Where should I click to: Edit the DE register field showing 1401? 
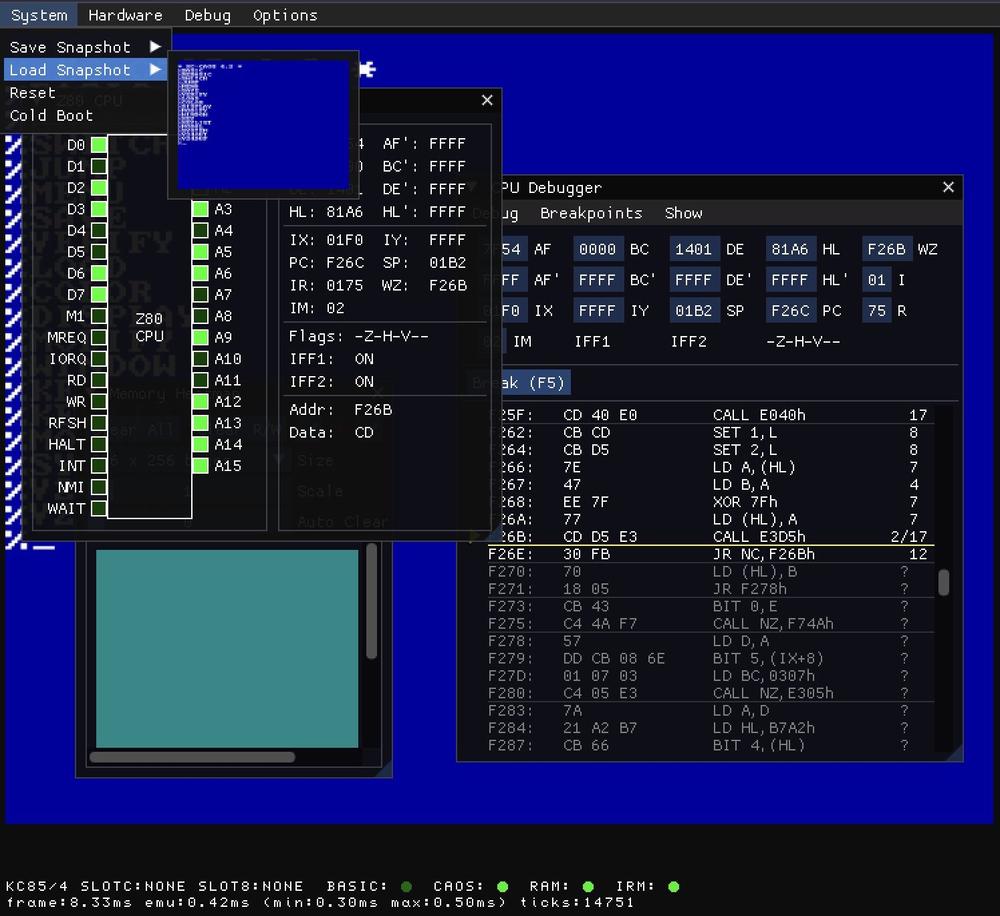pos(694,249)
